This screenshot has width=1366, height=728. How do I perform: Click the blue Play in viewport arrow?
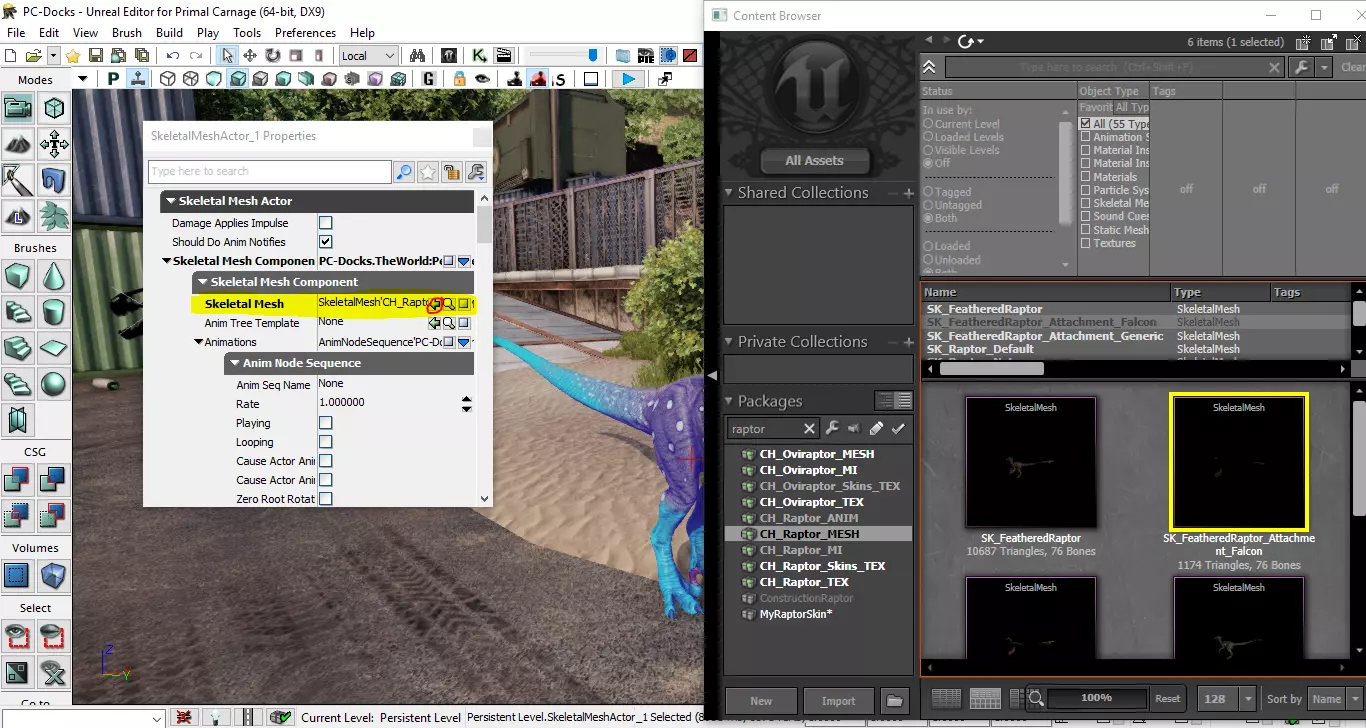628,79
